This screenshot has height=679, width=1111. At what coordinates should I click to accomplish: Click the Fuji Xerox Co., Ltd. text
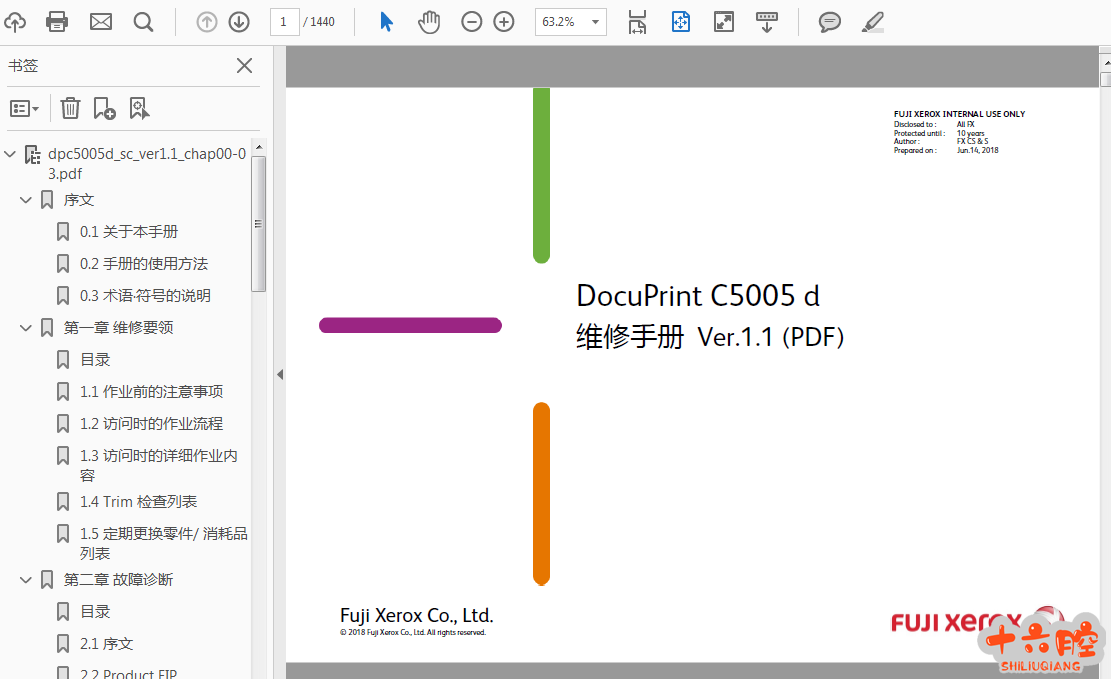point(417,615)
